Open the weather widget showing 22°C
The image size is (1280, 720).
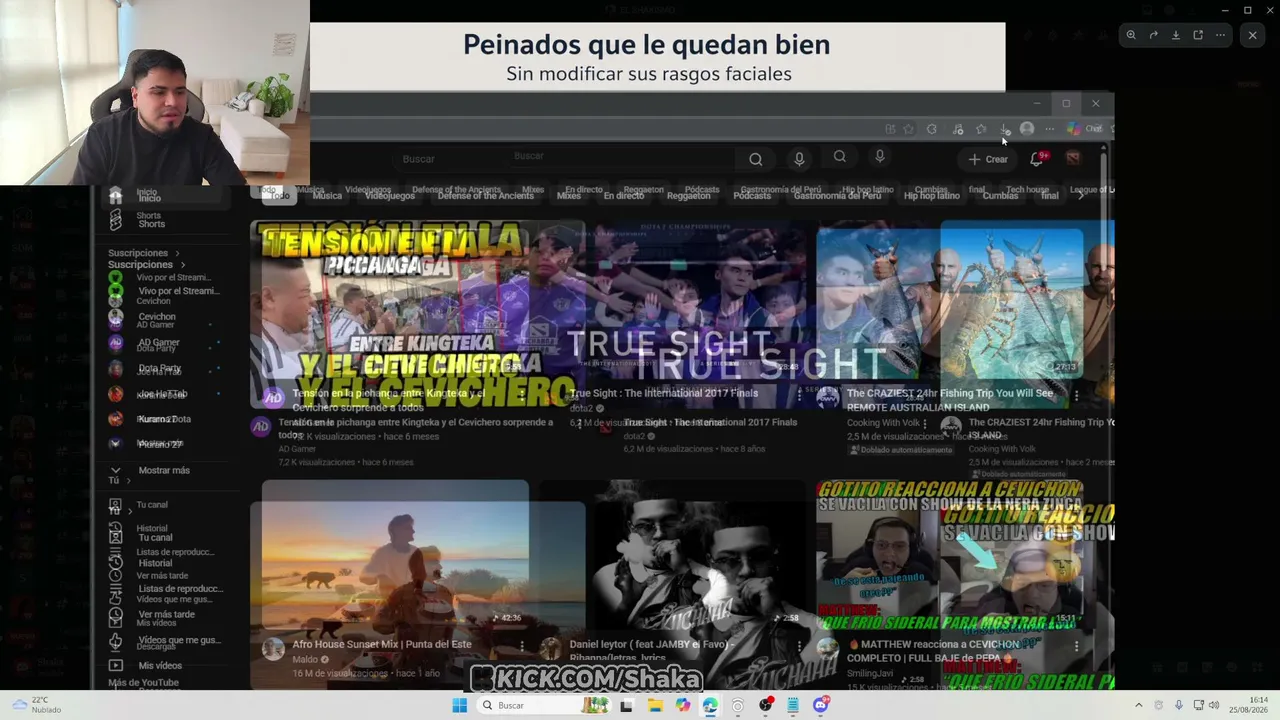(35, 705)
